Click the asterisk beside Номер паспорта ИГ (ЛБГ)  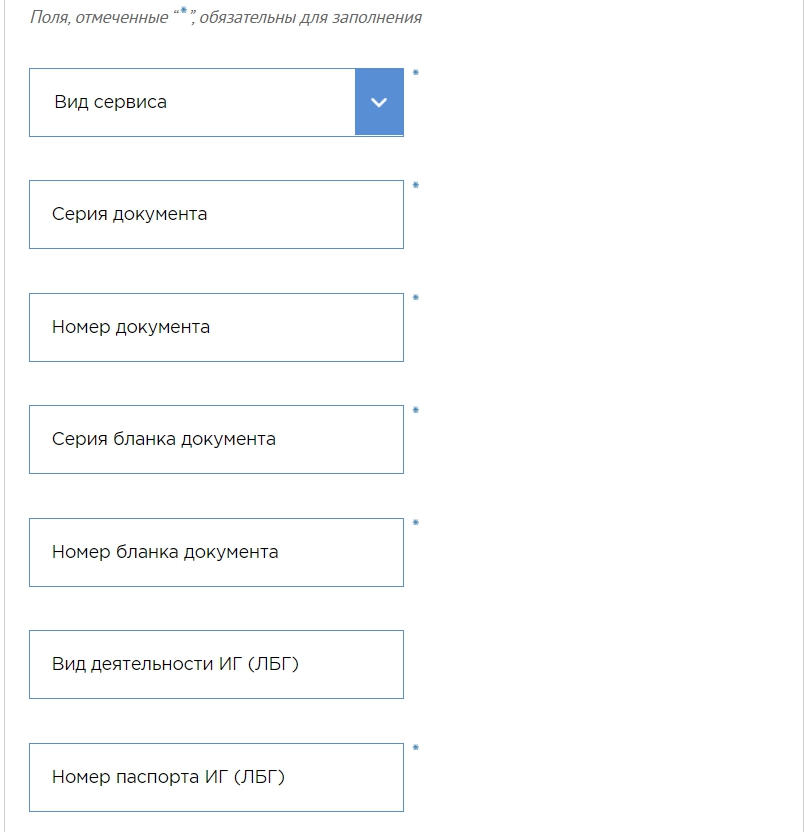point(416,748)
